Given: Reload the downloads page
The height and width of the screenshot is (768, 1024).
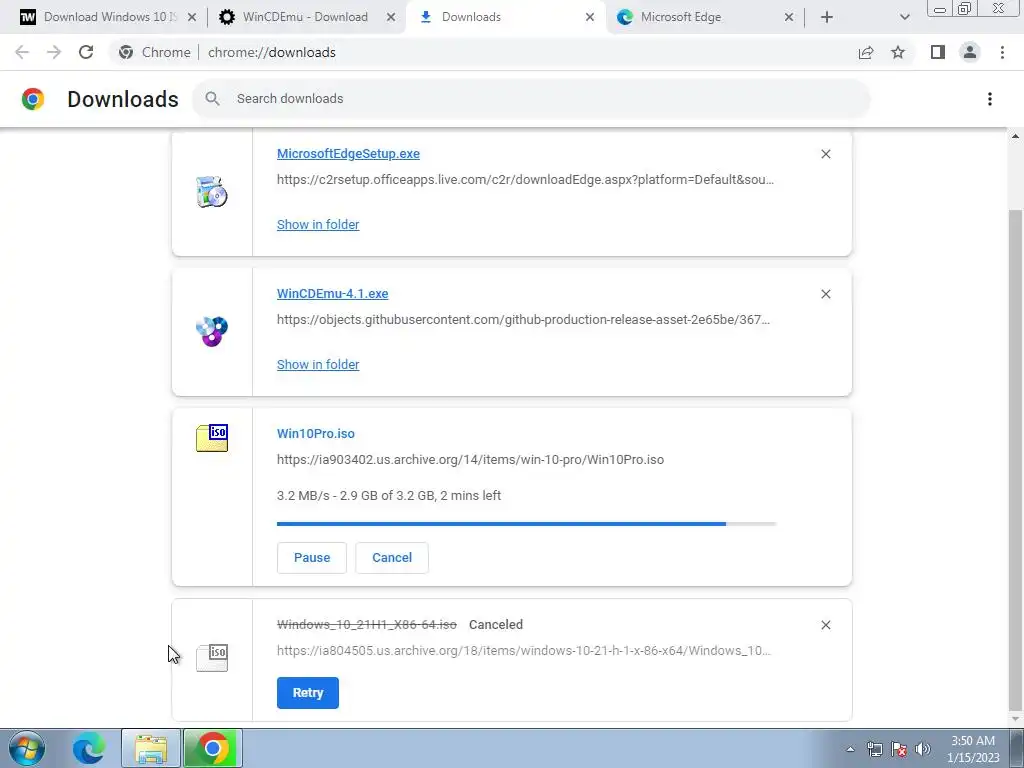Looking at the screenshot, I should (x=86, y=52).
